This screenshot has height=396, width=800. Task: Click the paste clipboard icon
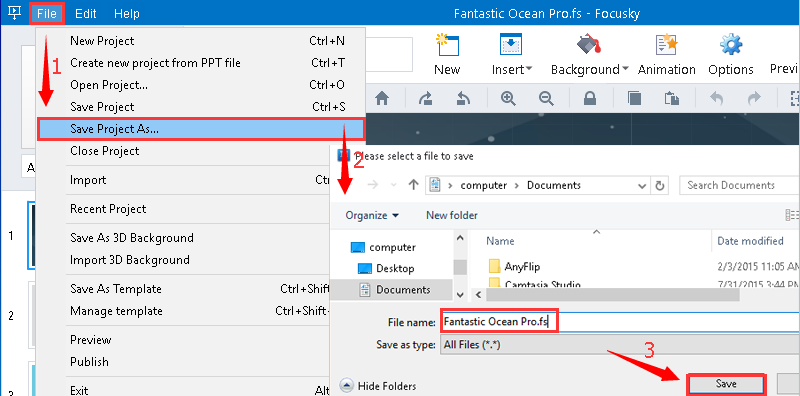click(x=671, y=98)
